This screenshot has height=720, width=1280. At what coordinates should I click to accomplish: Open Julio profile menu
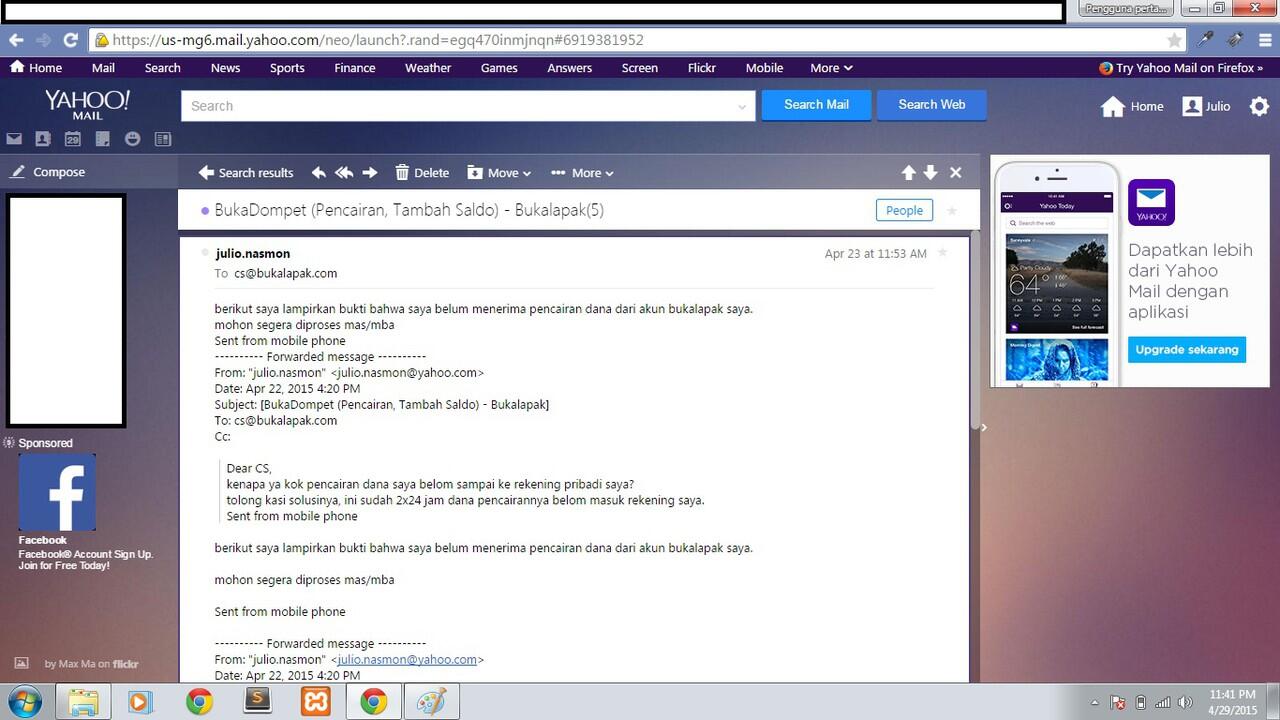pos(1206,106)
